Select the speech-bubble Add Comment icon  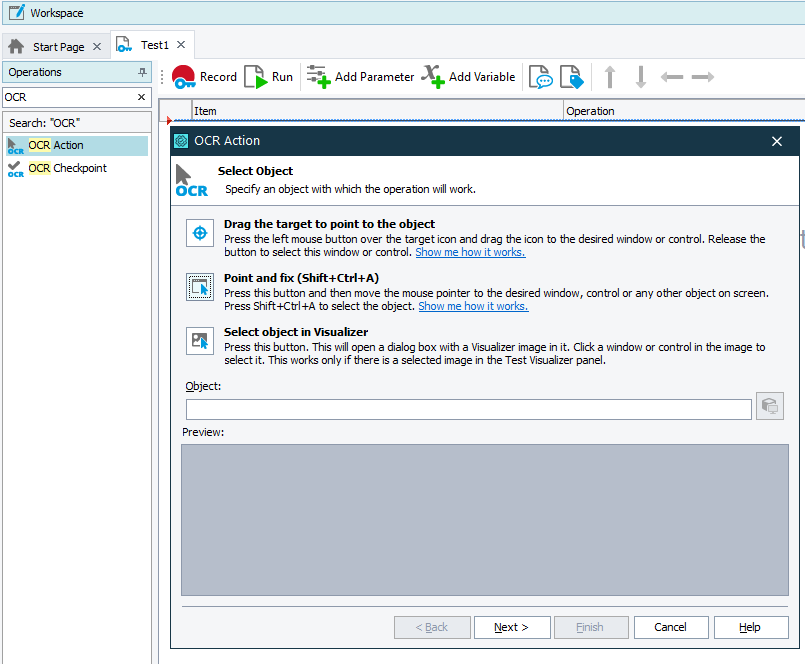pyautogui.click(x=541, y=76)
